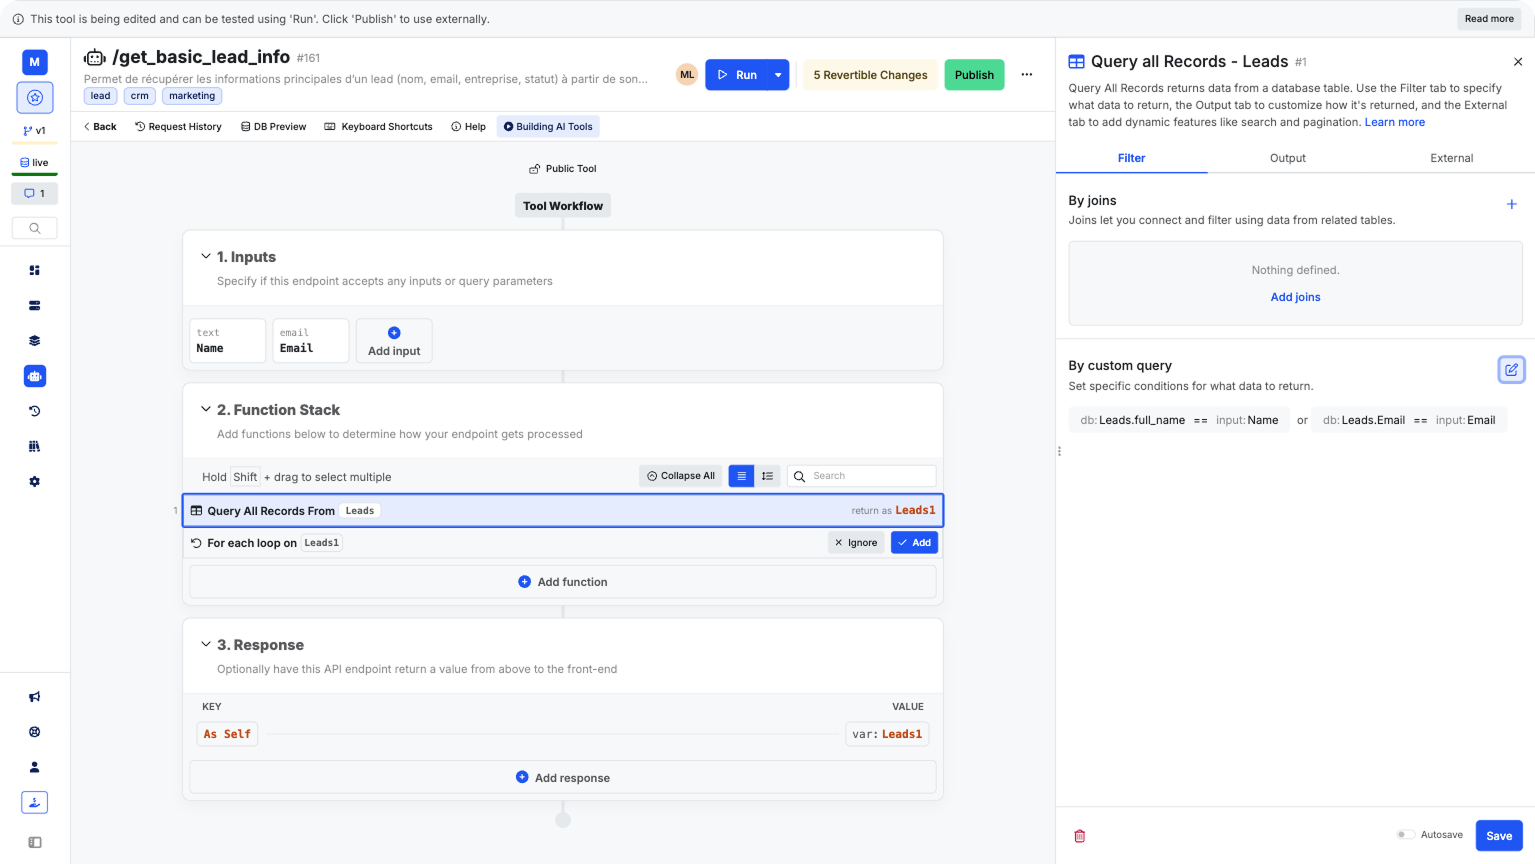Viewport: 1535px width, 864px height.
Task: Open DB Preview
Action: click(274, 127)
